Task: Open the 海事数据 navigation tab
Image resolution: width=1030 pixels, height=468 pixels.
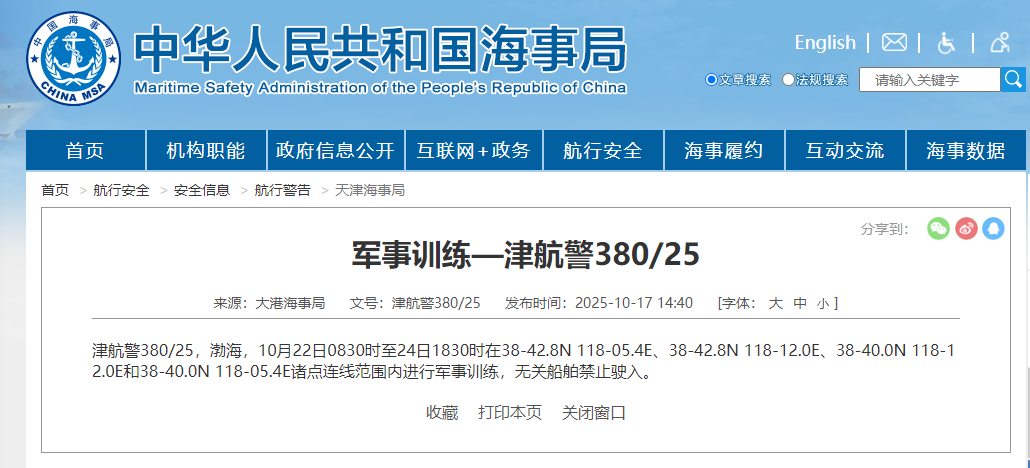Action: tap(966, 151)
